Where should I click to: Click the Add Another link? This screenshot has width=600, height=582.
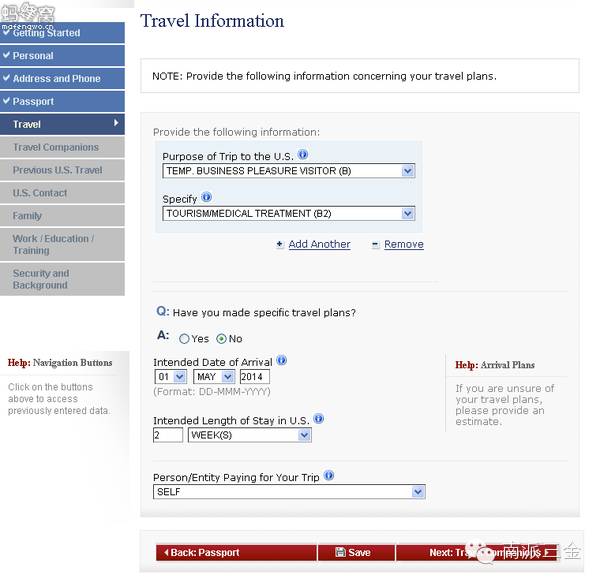(x=319, y=244)
